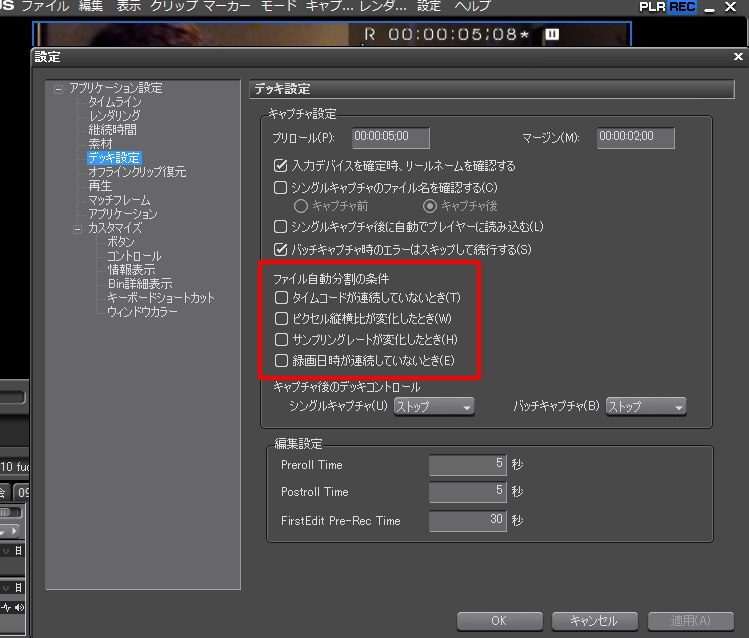This screenshot has width=749, height=638.
Task: Select キーボードショートカット in settings tree
Action: tap(160, 298)
